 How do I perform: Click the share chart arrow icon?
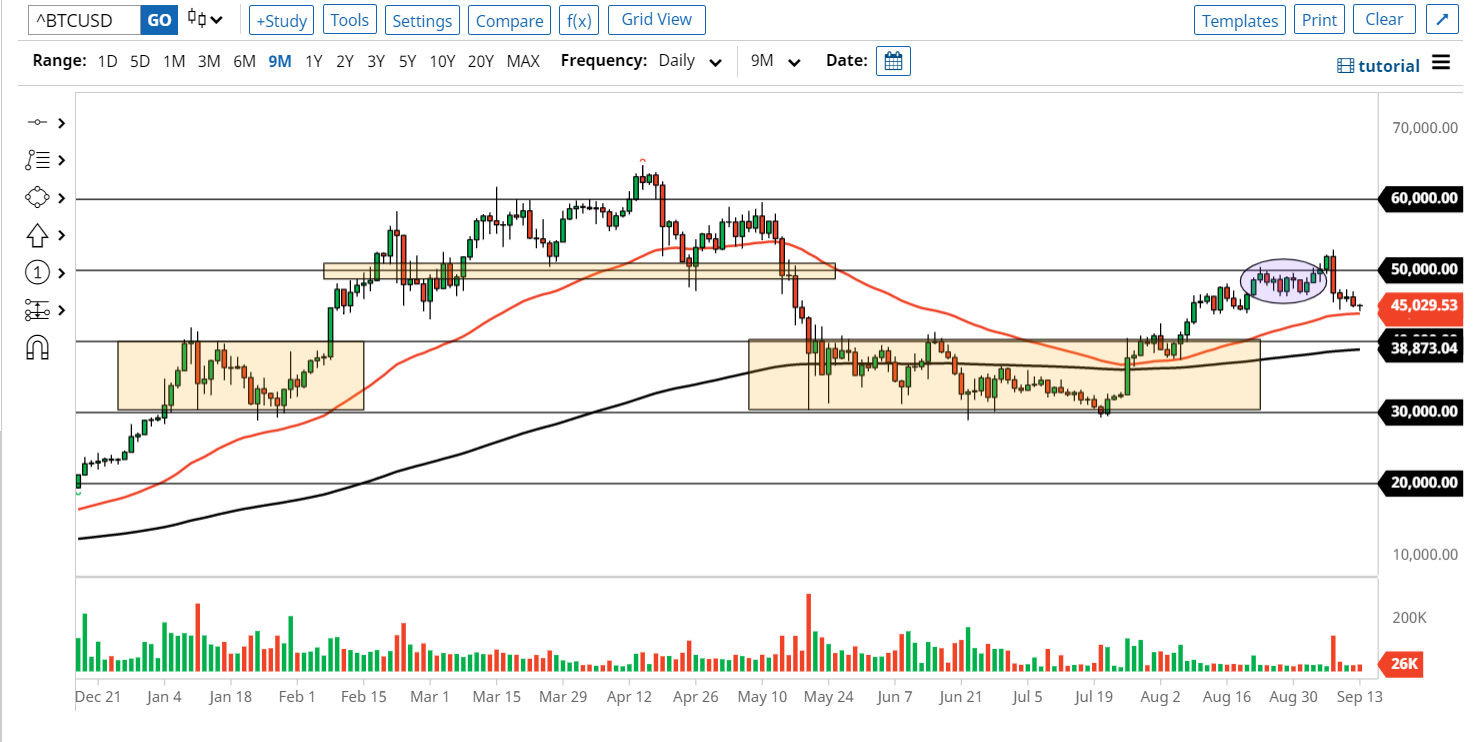pos(1441,19)
